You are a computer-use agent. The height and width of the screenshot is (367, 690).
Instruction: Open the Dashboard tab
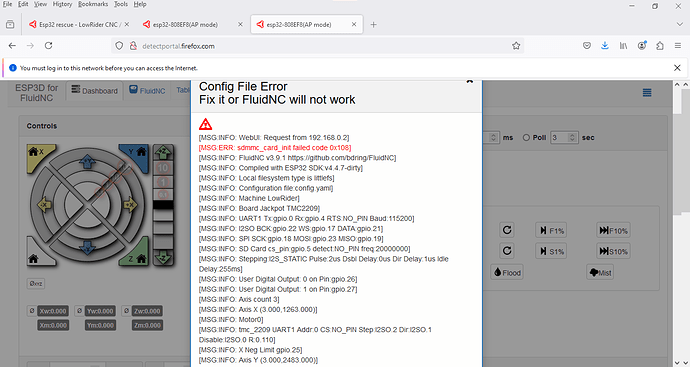[x=95, y=91]
